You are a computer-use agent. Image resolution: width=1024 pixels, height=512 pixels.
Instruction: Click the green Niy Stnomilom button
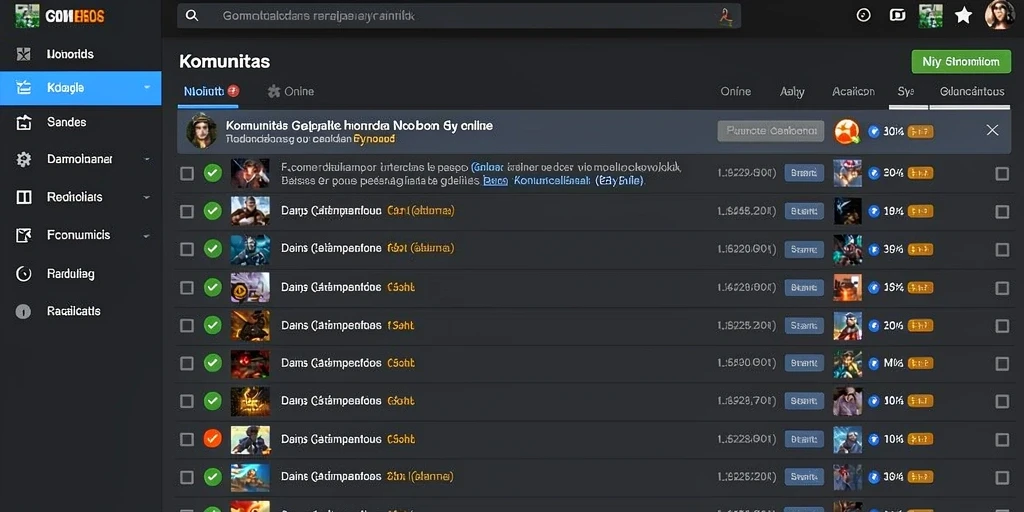coord(961,62)
